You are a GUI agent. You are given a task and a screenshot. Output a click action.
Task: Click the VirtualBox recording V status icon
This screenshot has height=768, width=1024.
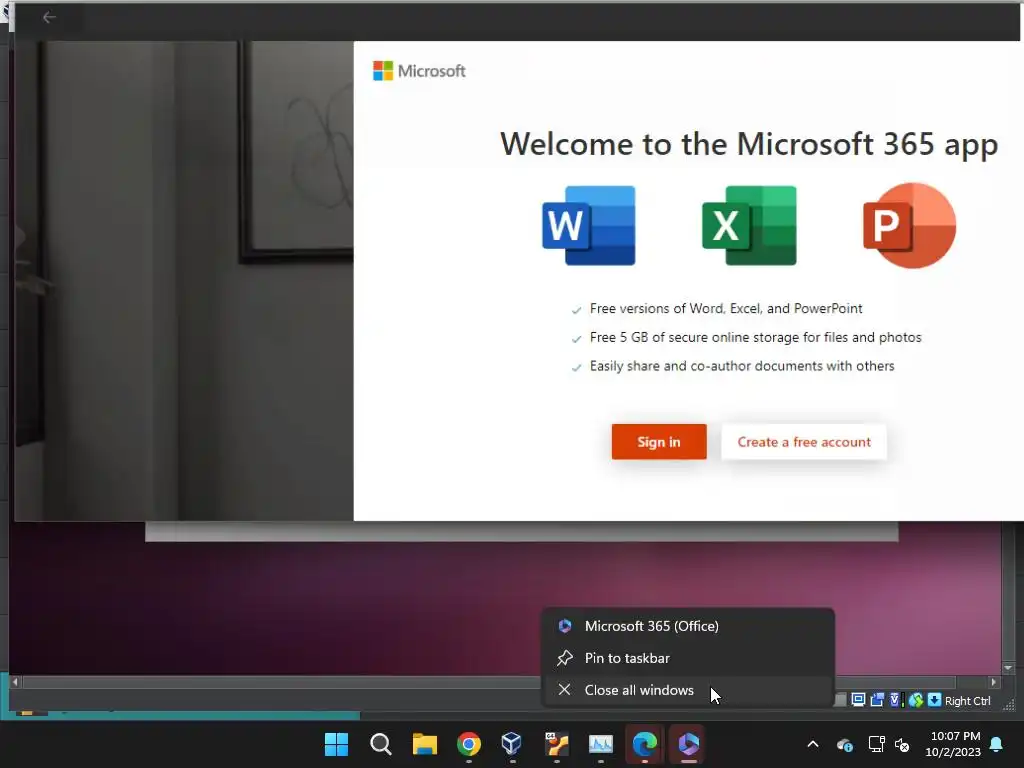(x=895, y=700)
